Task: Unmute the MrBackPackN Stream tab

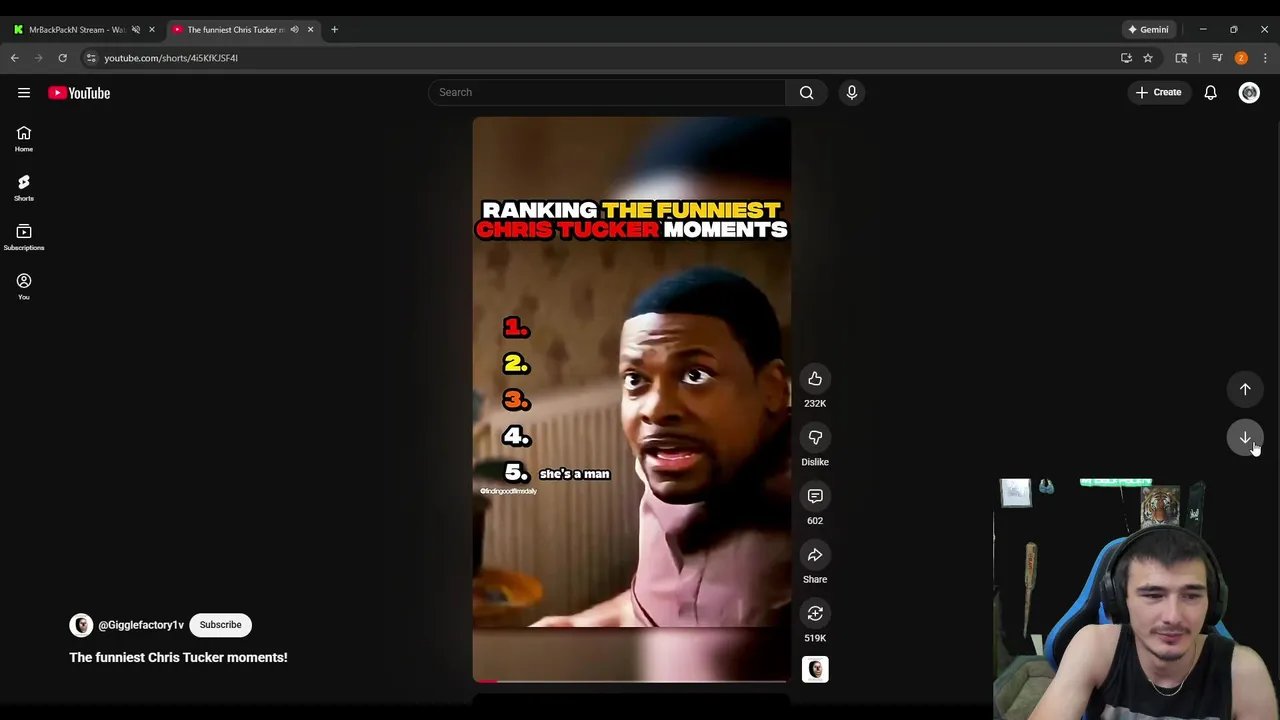Action: click(x=136, y=29)
